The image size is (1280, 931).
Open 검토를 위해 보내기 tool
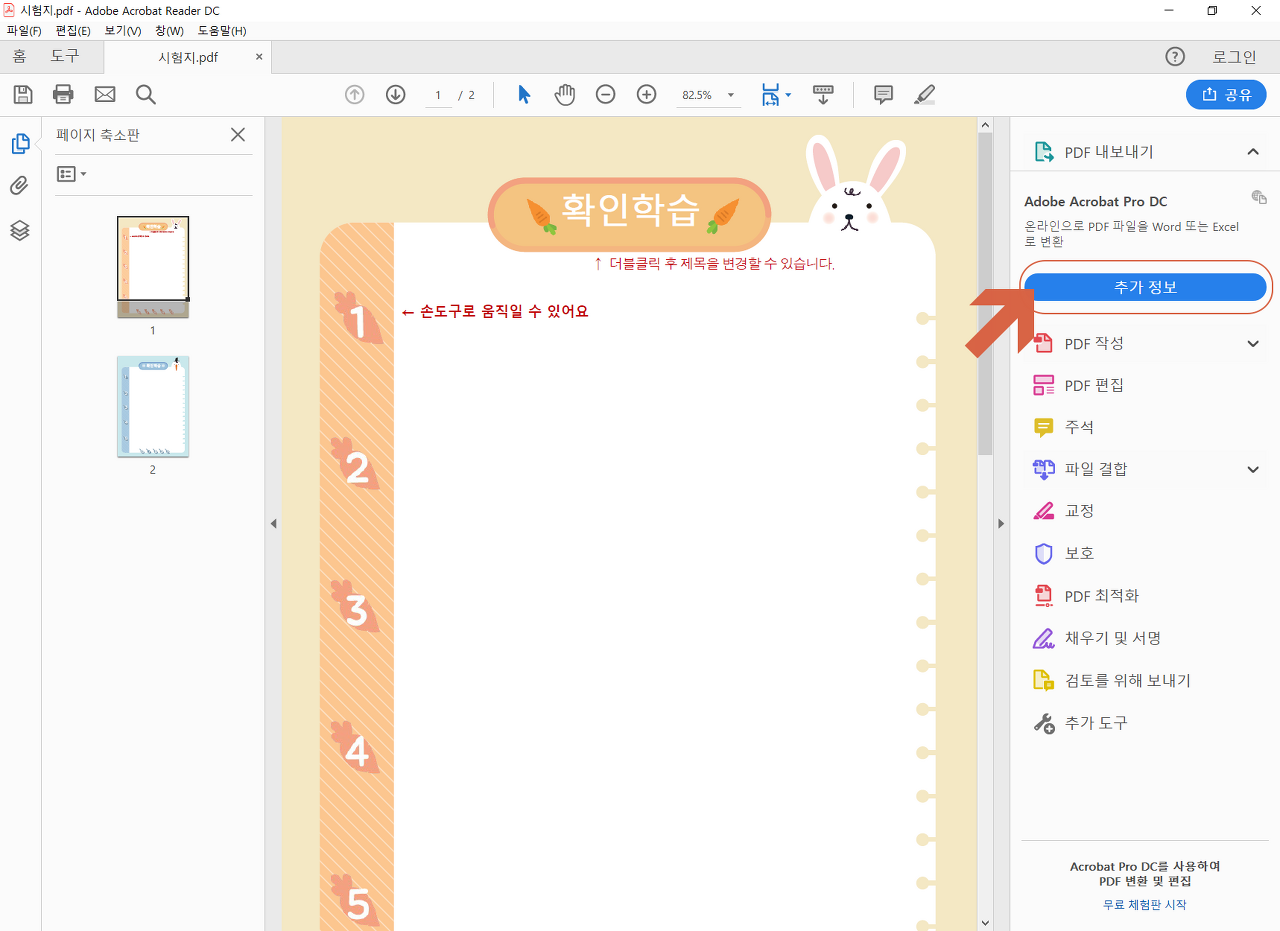[x=1112, y=681]
